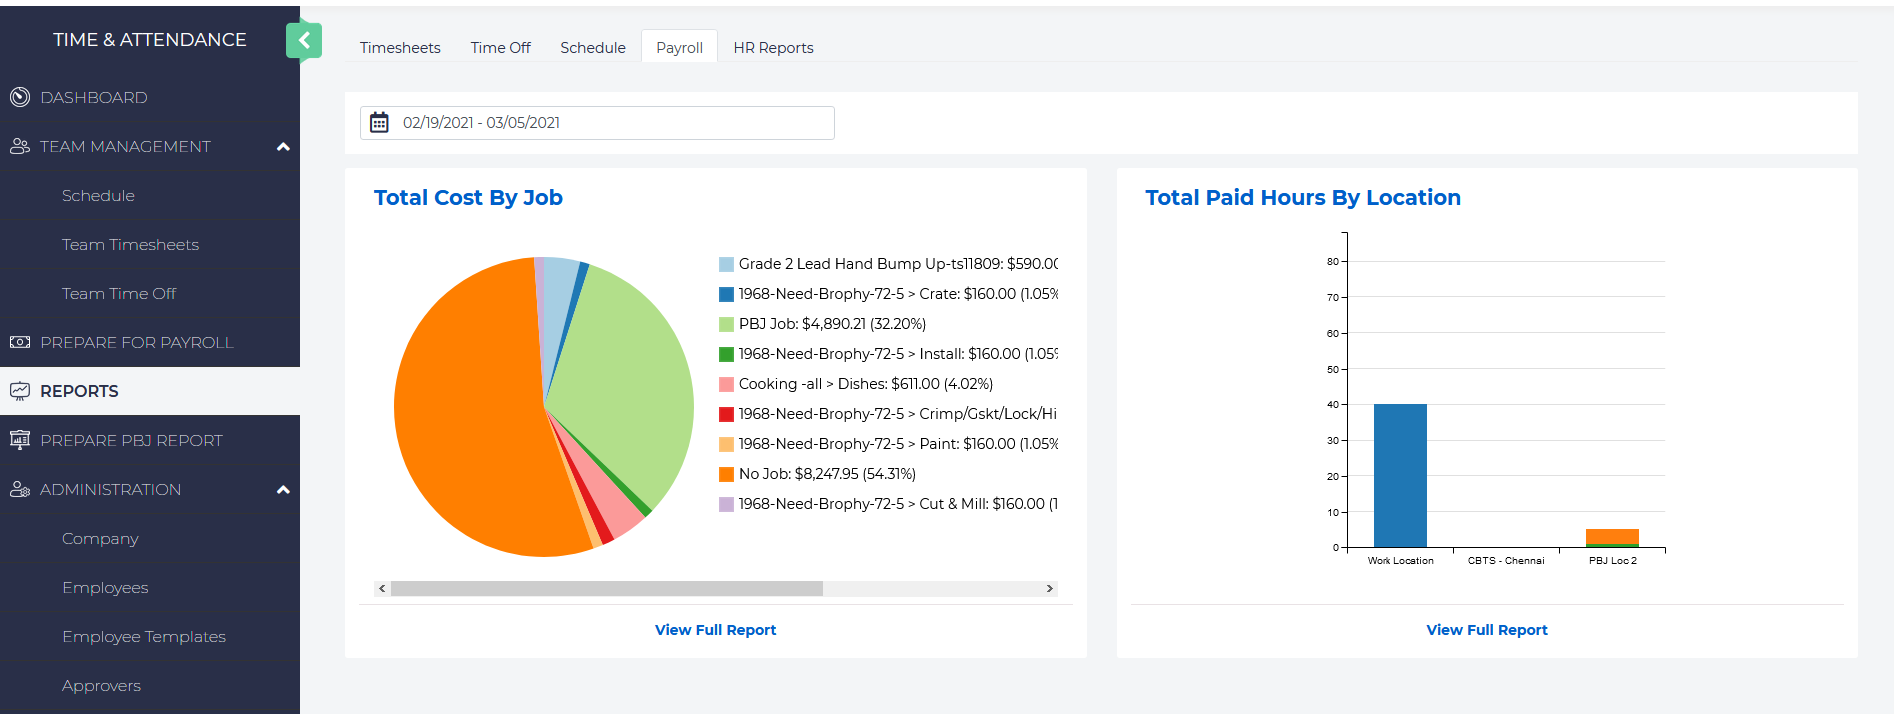Click the date range input field
Viewport: 1894px width, 714px height.
pos(610,123)
